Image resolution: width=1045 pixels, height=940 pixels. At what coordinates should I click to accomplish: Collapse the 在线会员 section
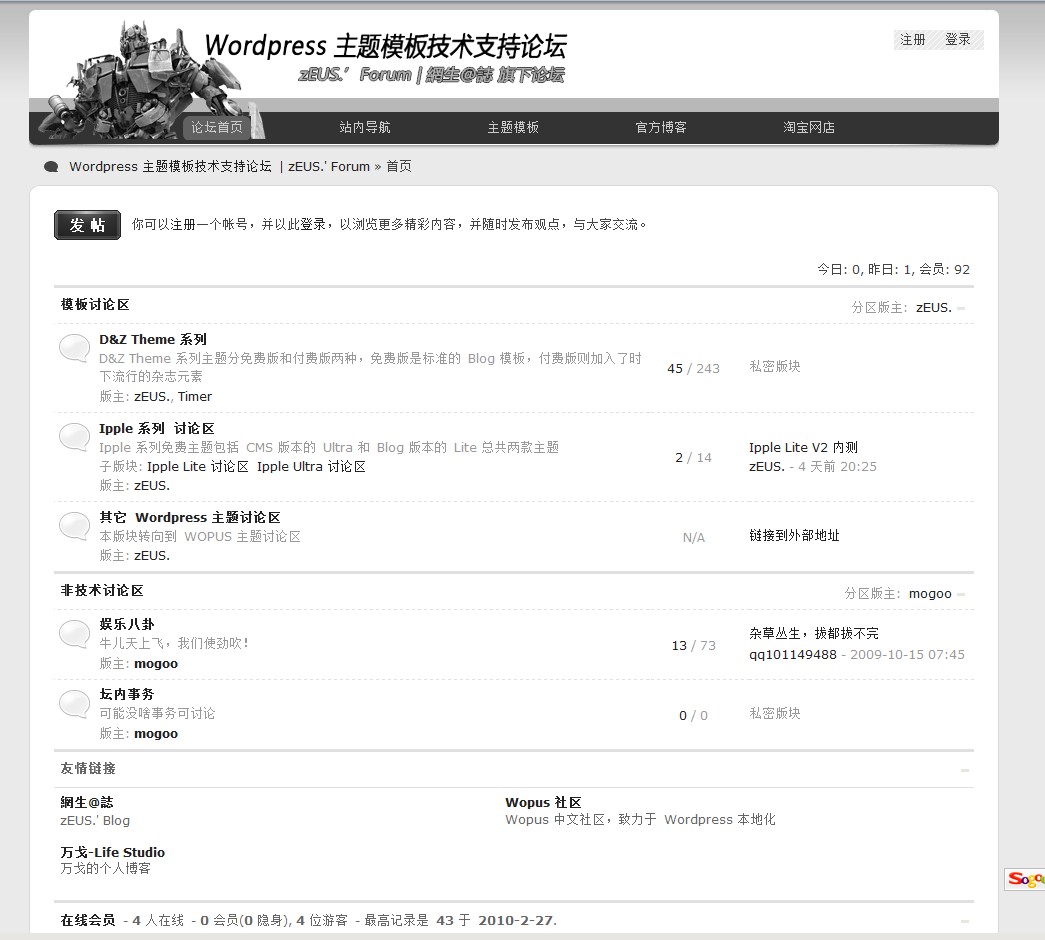(x=964, y=921)
